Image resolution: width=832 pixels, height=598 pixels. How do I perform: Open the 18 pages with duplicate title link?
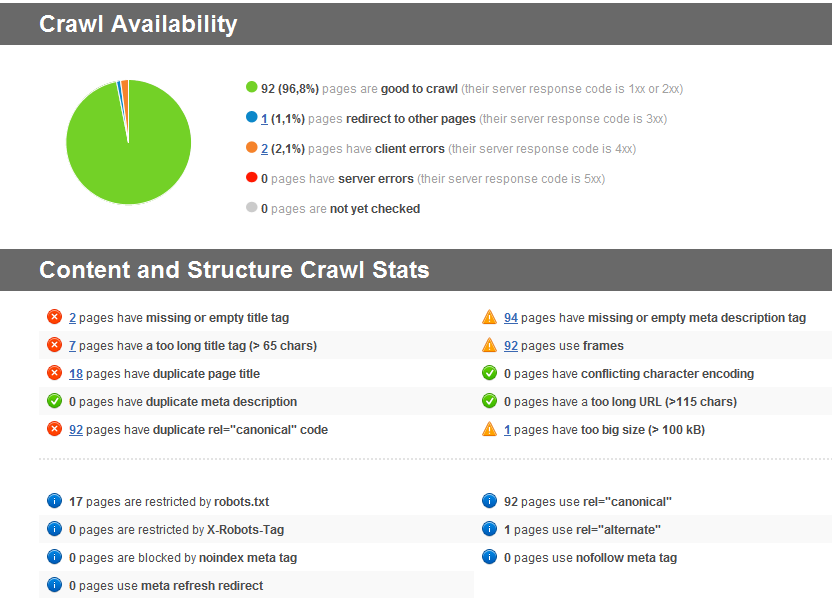pos(76,374)
